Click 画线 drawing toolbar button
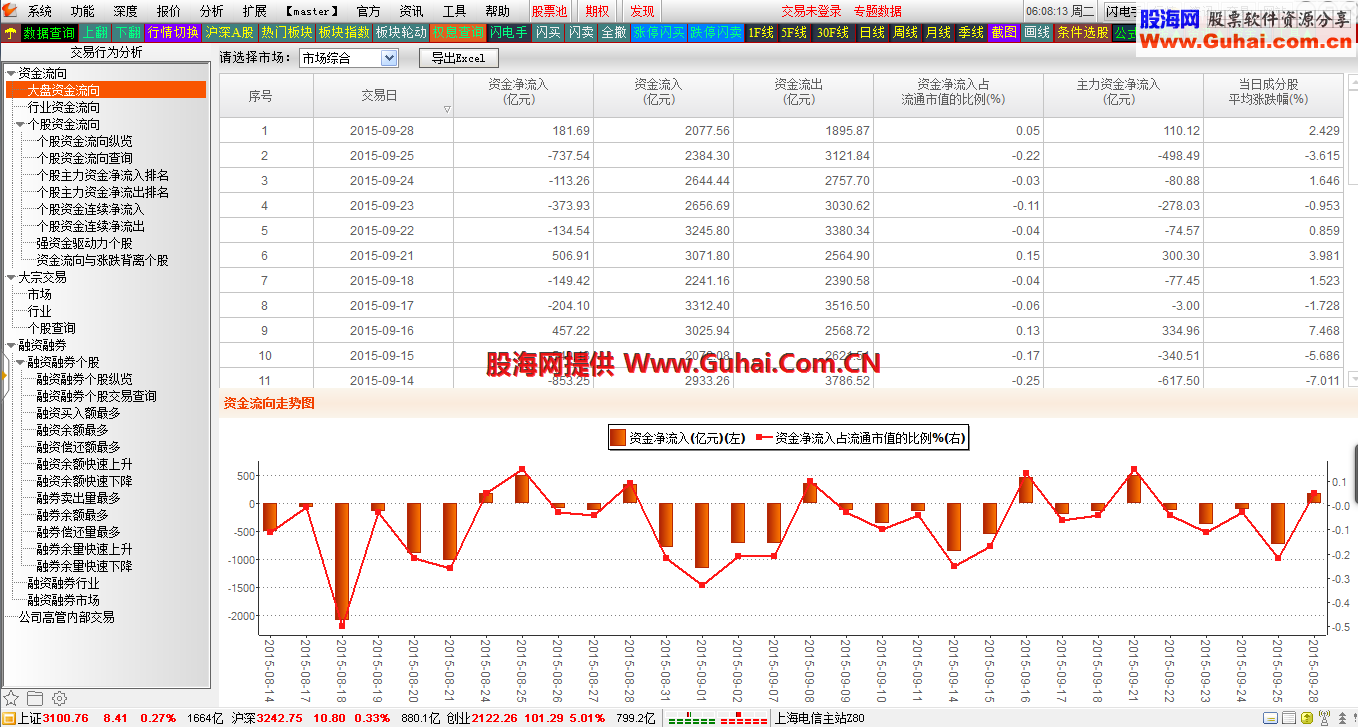 pyautogui.click(x=1037, y=32)
